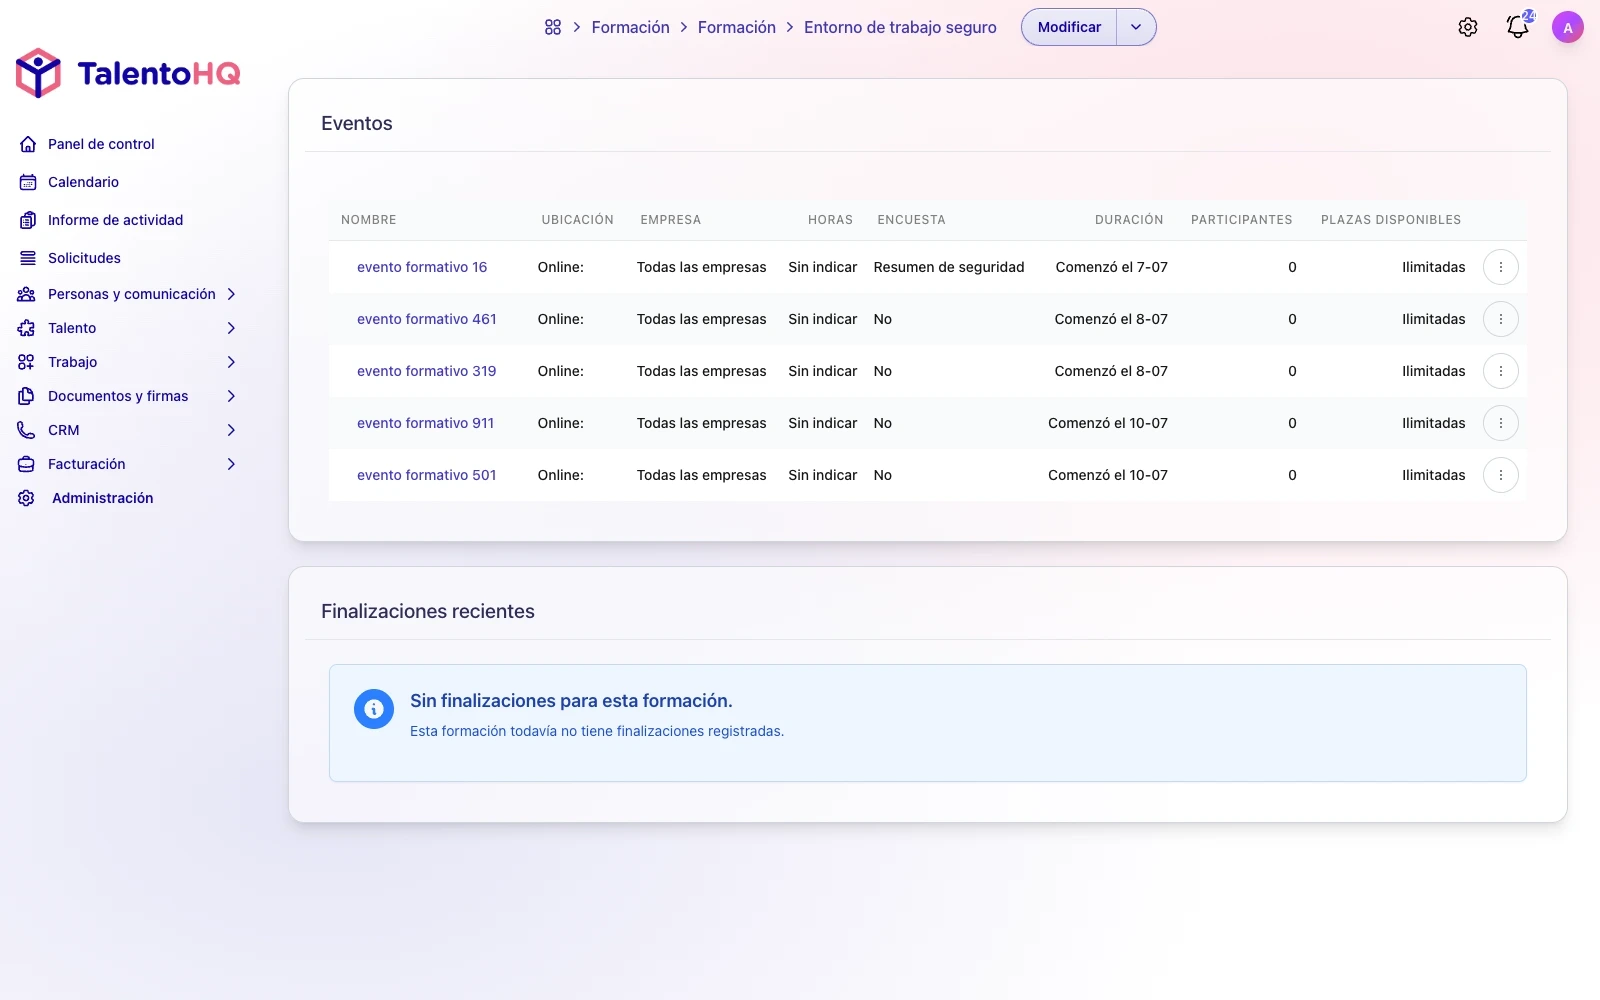1600x1000 pixels.
Task: Click the ENCUESTA column header
Action: pos(911,220)
